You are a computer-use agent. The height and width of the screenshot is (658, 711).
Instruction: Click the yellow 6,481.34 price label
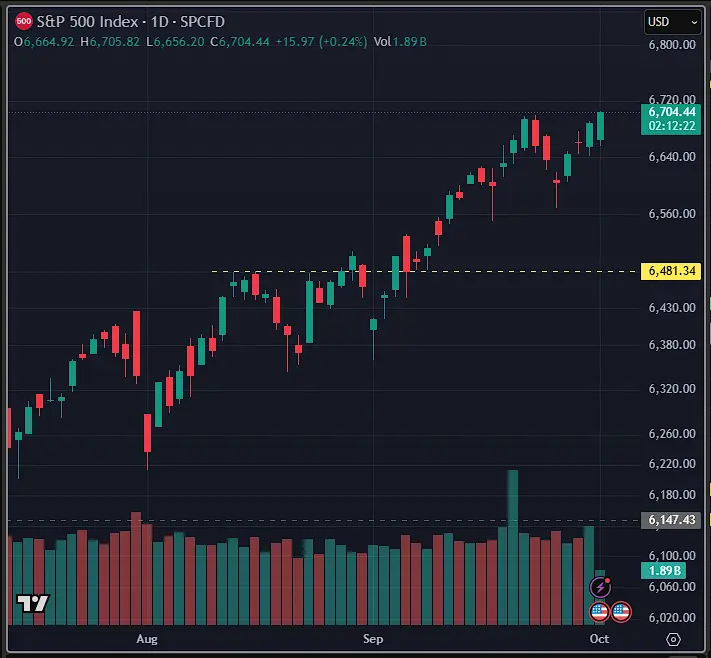coord(671,271)
